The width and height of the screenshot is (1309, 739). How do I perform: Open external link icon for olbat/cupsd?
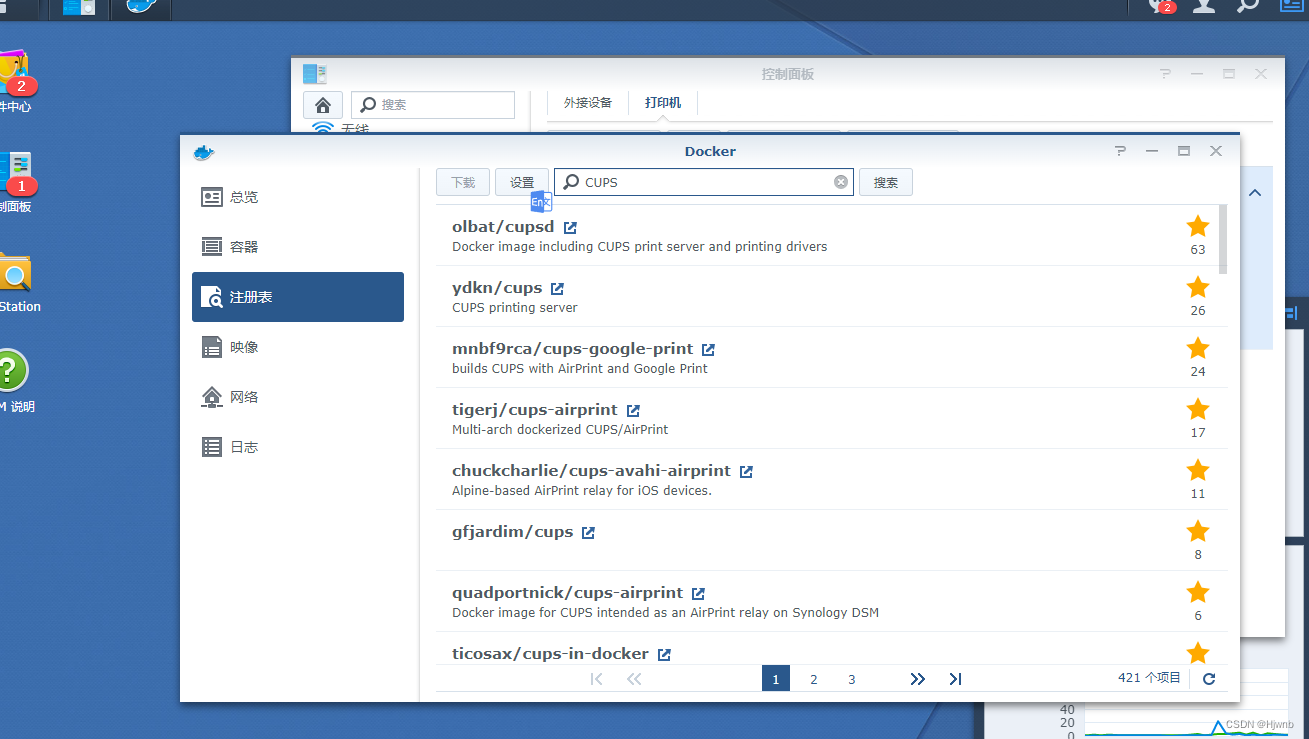point(570,228)
